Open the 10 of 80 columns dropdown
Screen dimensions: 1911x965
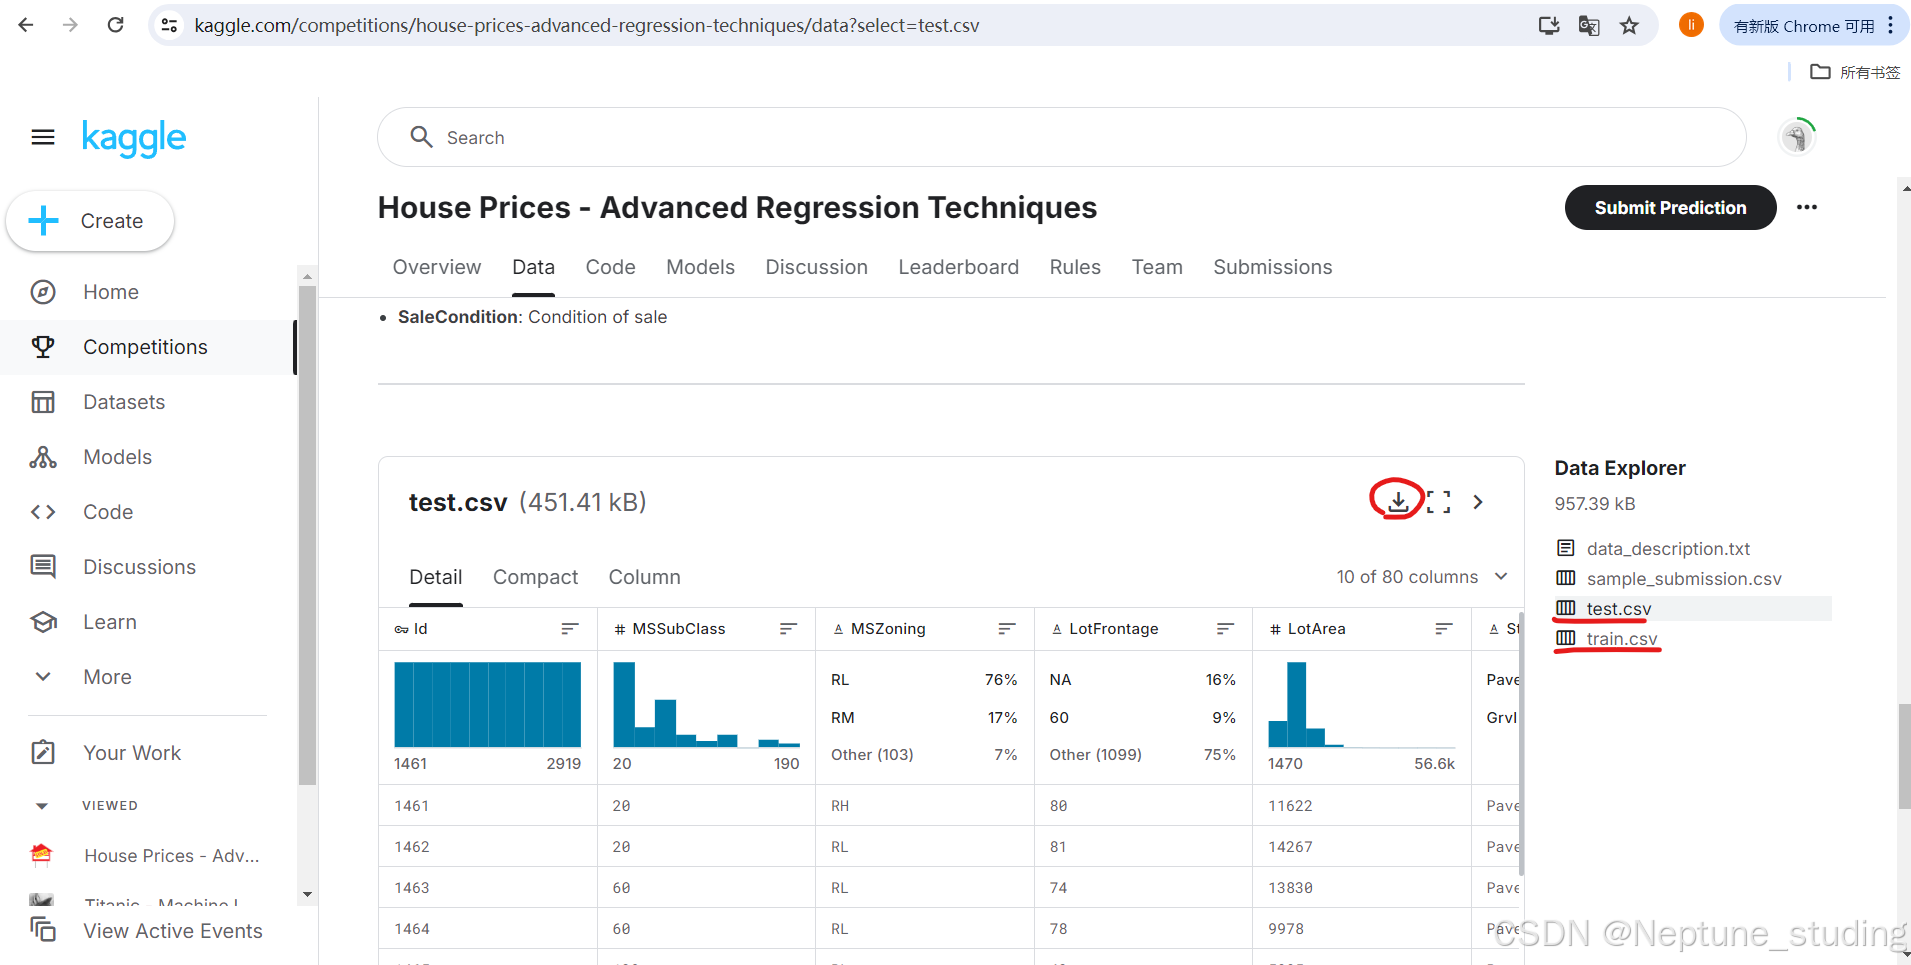click(x=1422, y=576)
